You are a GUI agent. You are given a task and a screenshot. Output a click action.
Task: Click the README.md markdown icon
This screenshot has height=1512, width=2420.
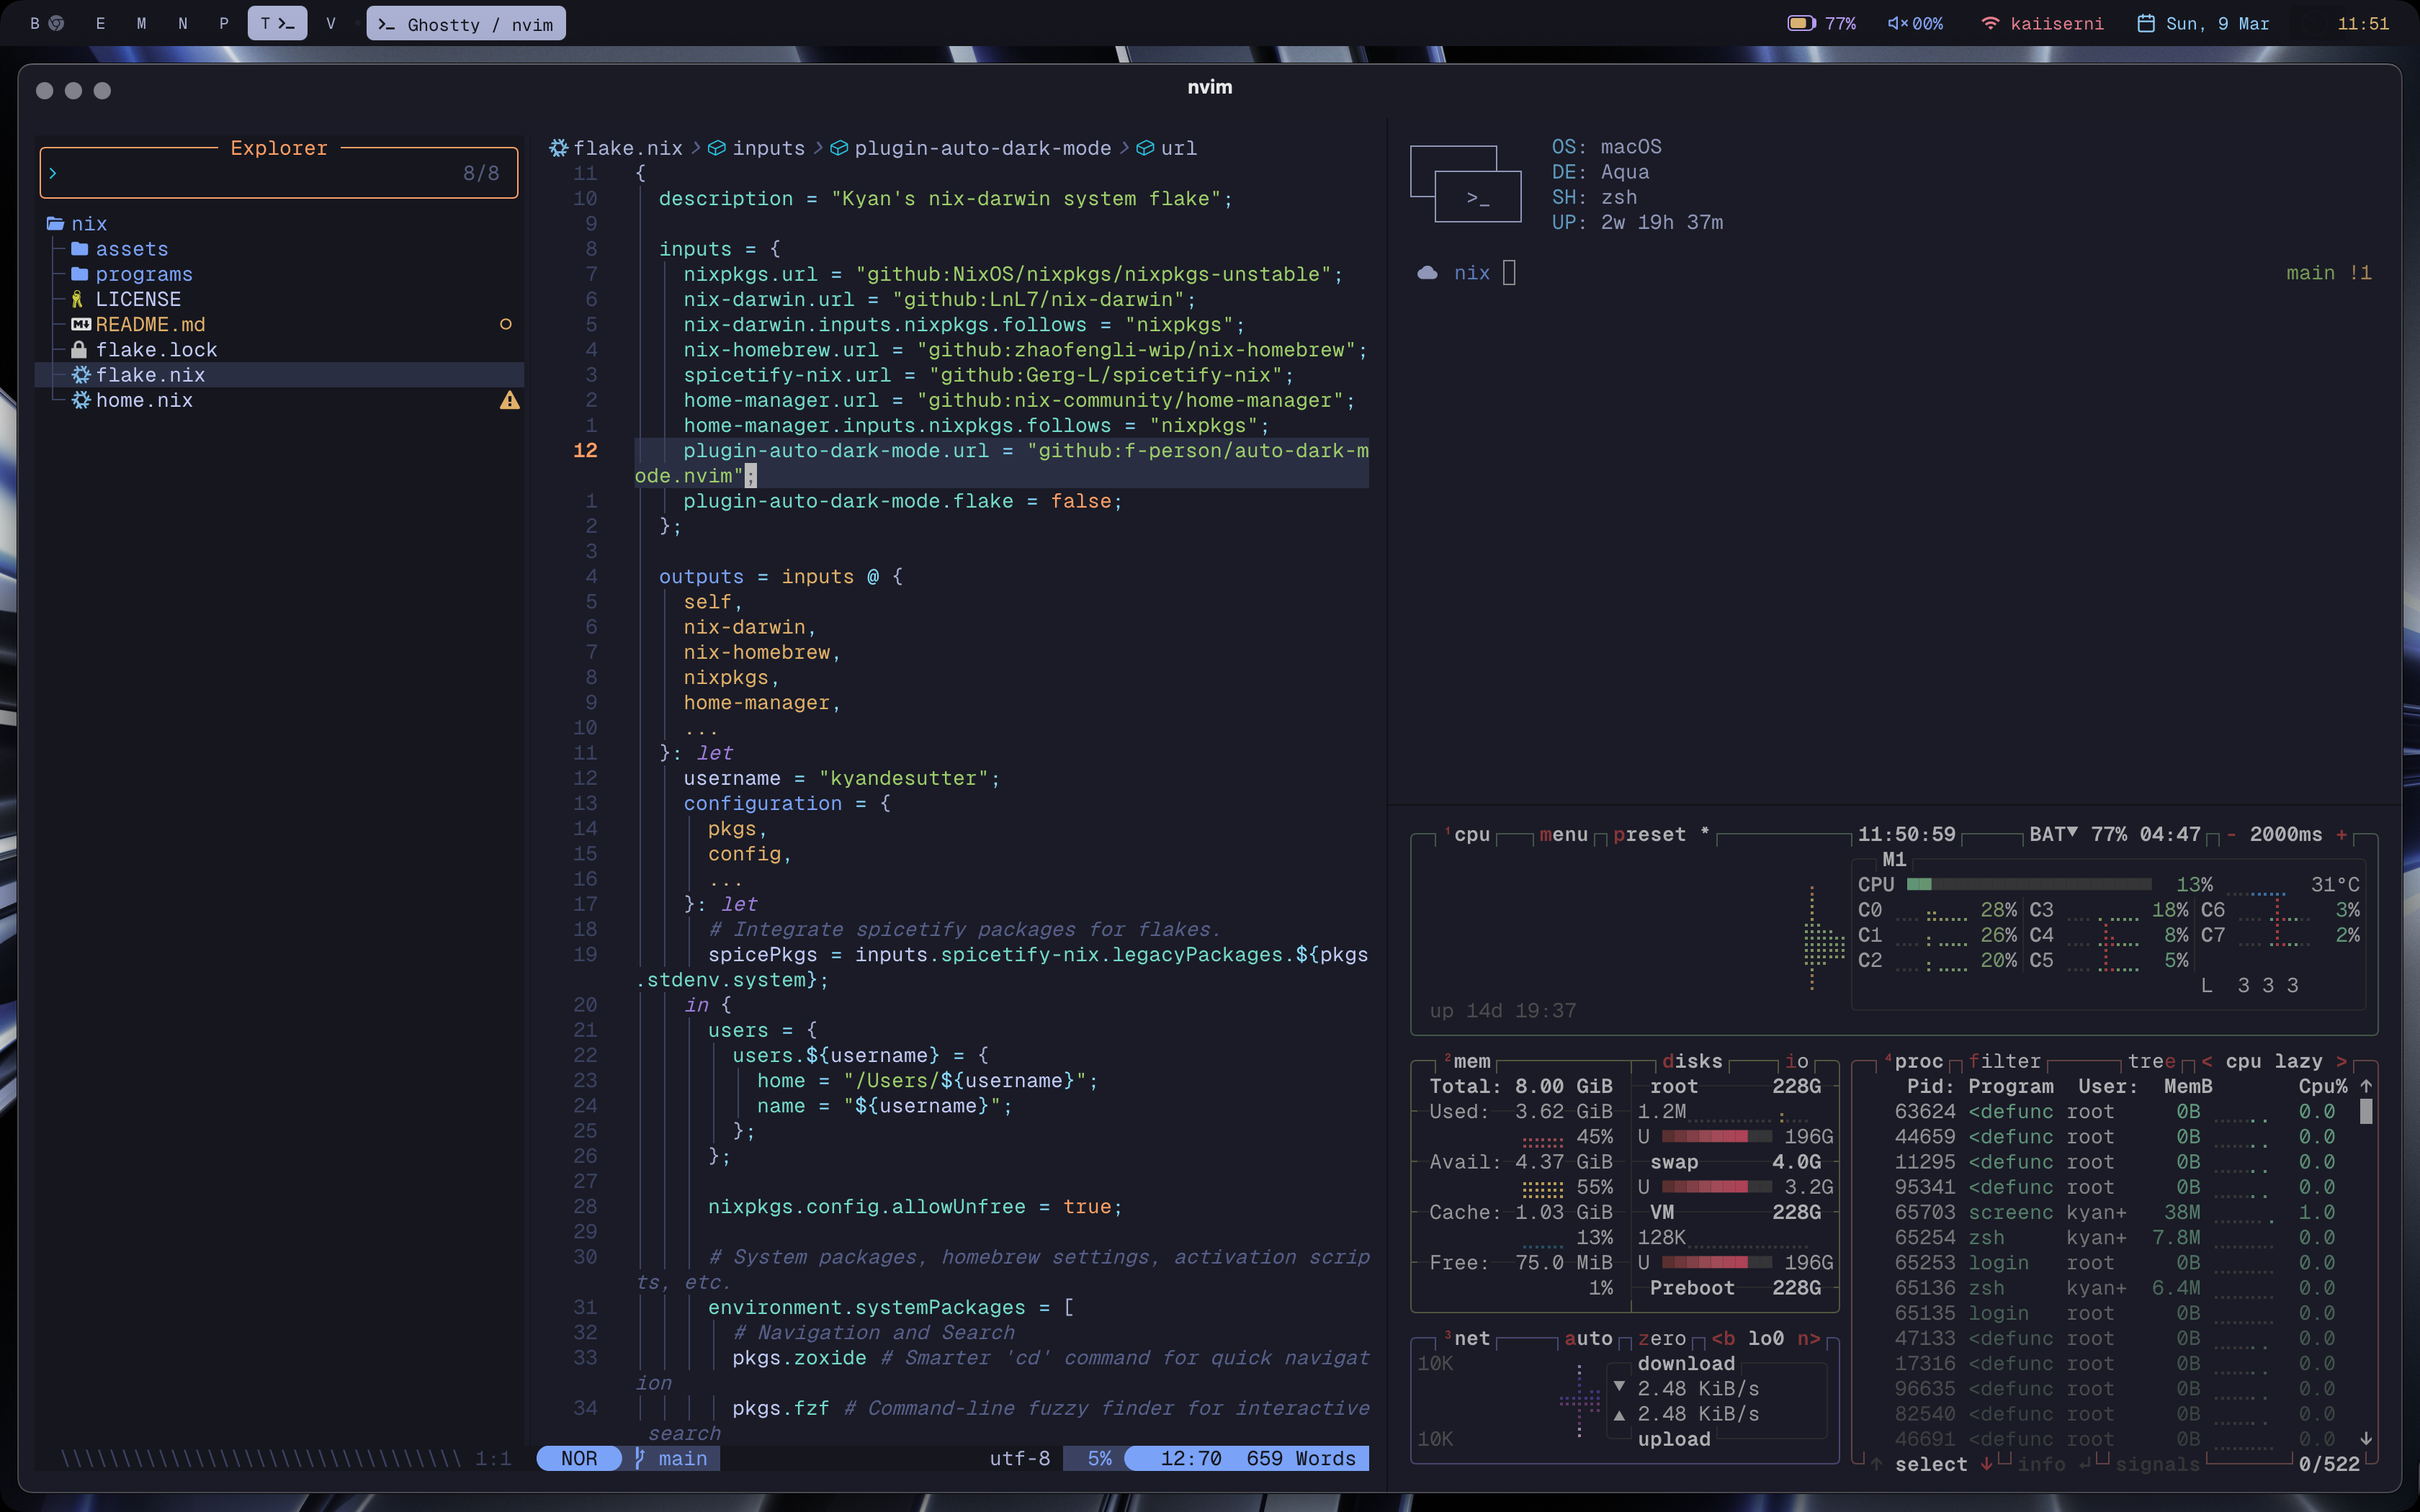pos(81,324)
